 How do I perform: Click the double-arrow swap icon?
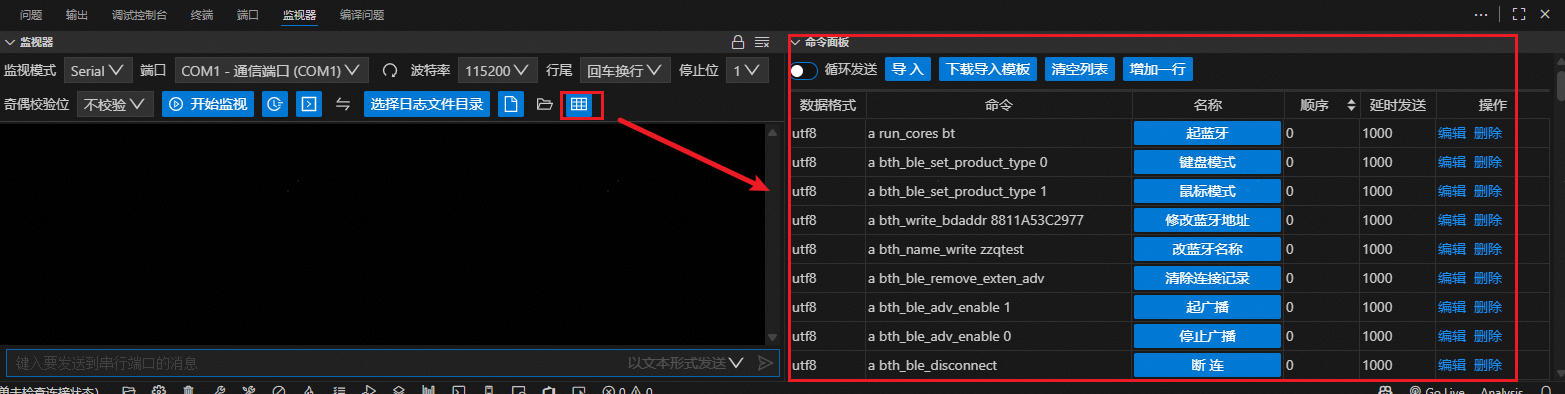(x=343, y=104)
